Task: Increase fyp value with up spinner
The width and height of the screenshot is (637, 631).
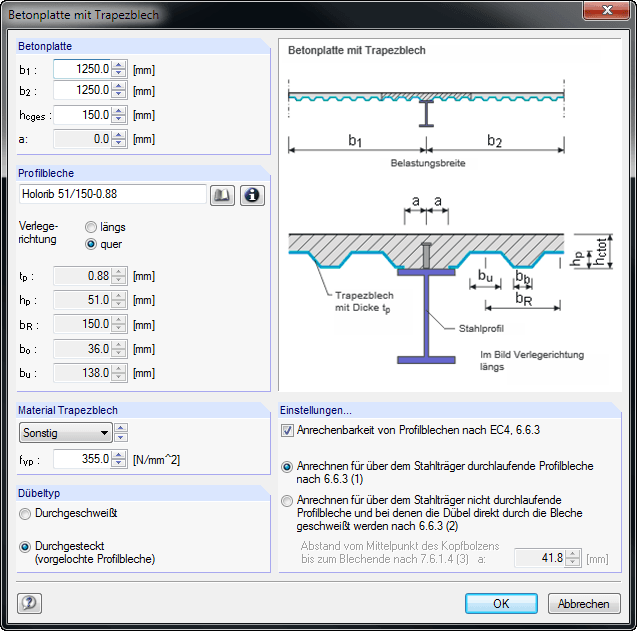Action: [x=119, y=455]
